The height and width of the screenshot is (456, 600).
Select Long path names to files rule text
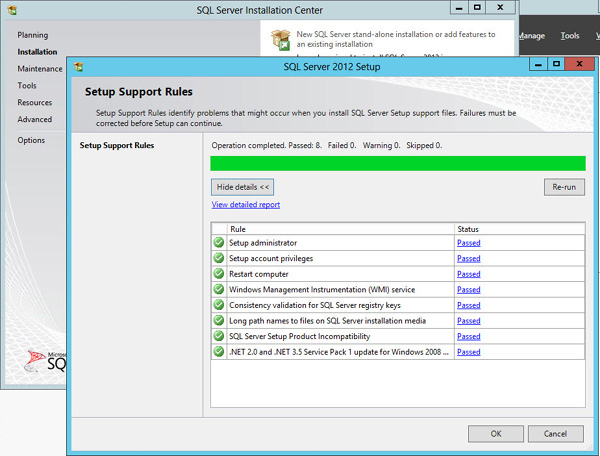pyautogui.click(x=328, y=321)
